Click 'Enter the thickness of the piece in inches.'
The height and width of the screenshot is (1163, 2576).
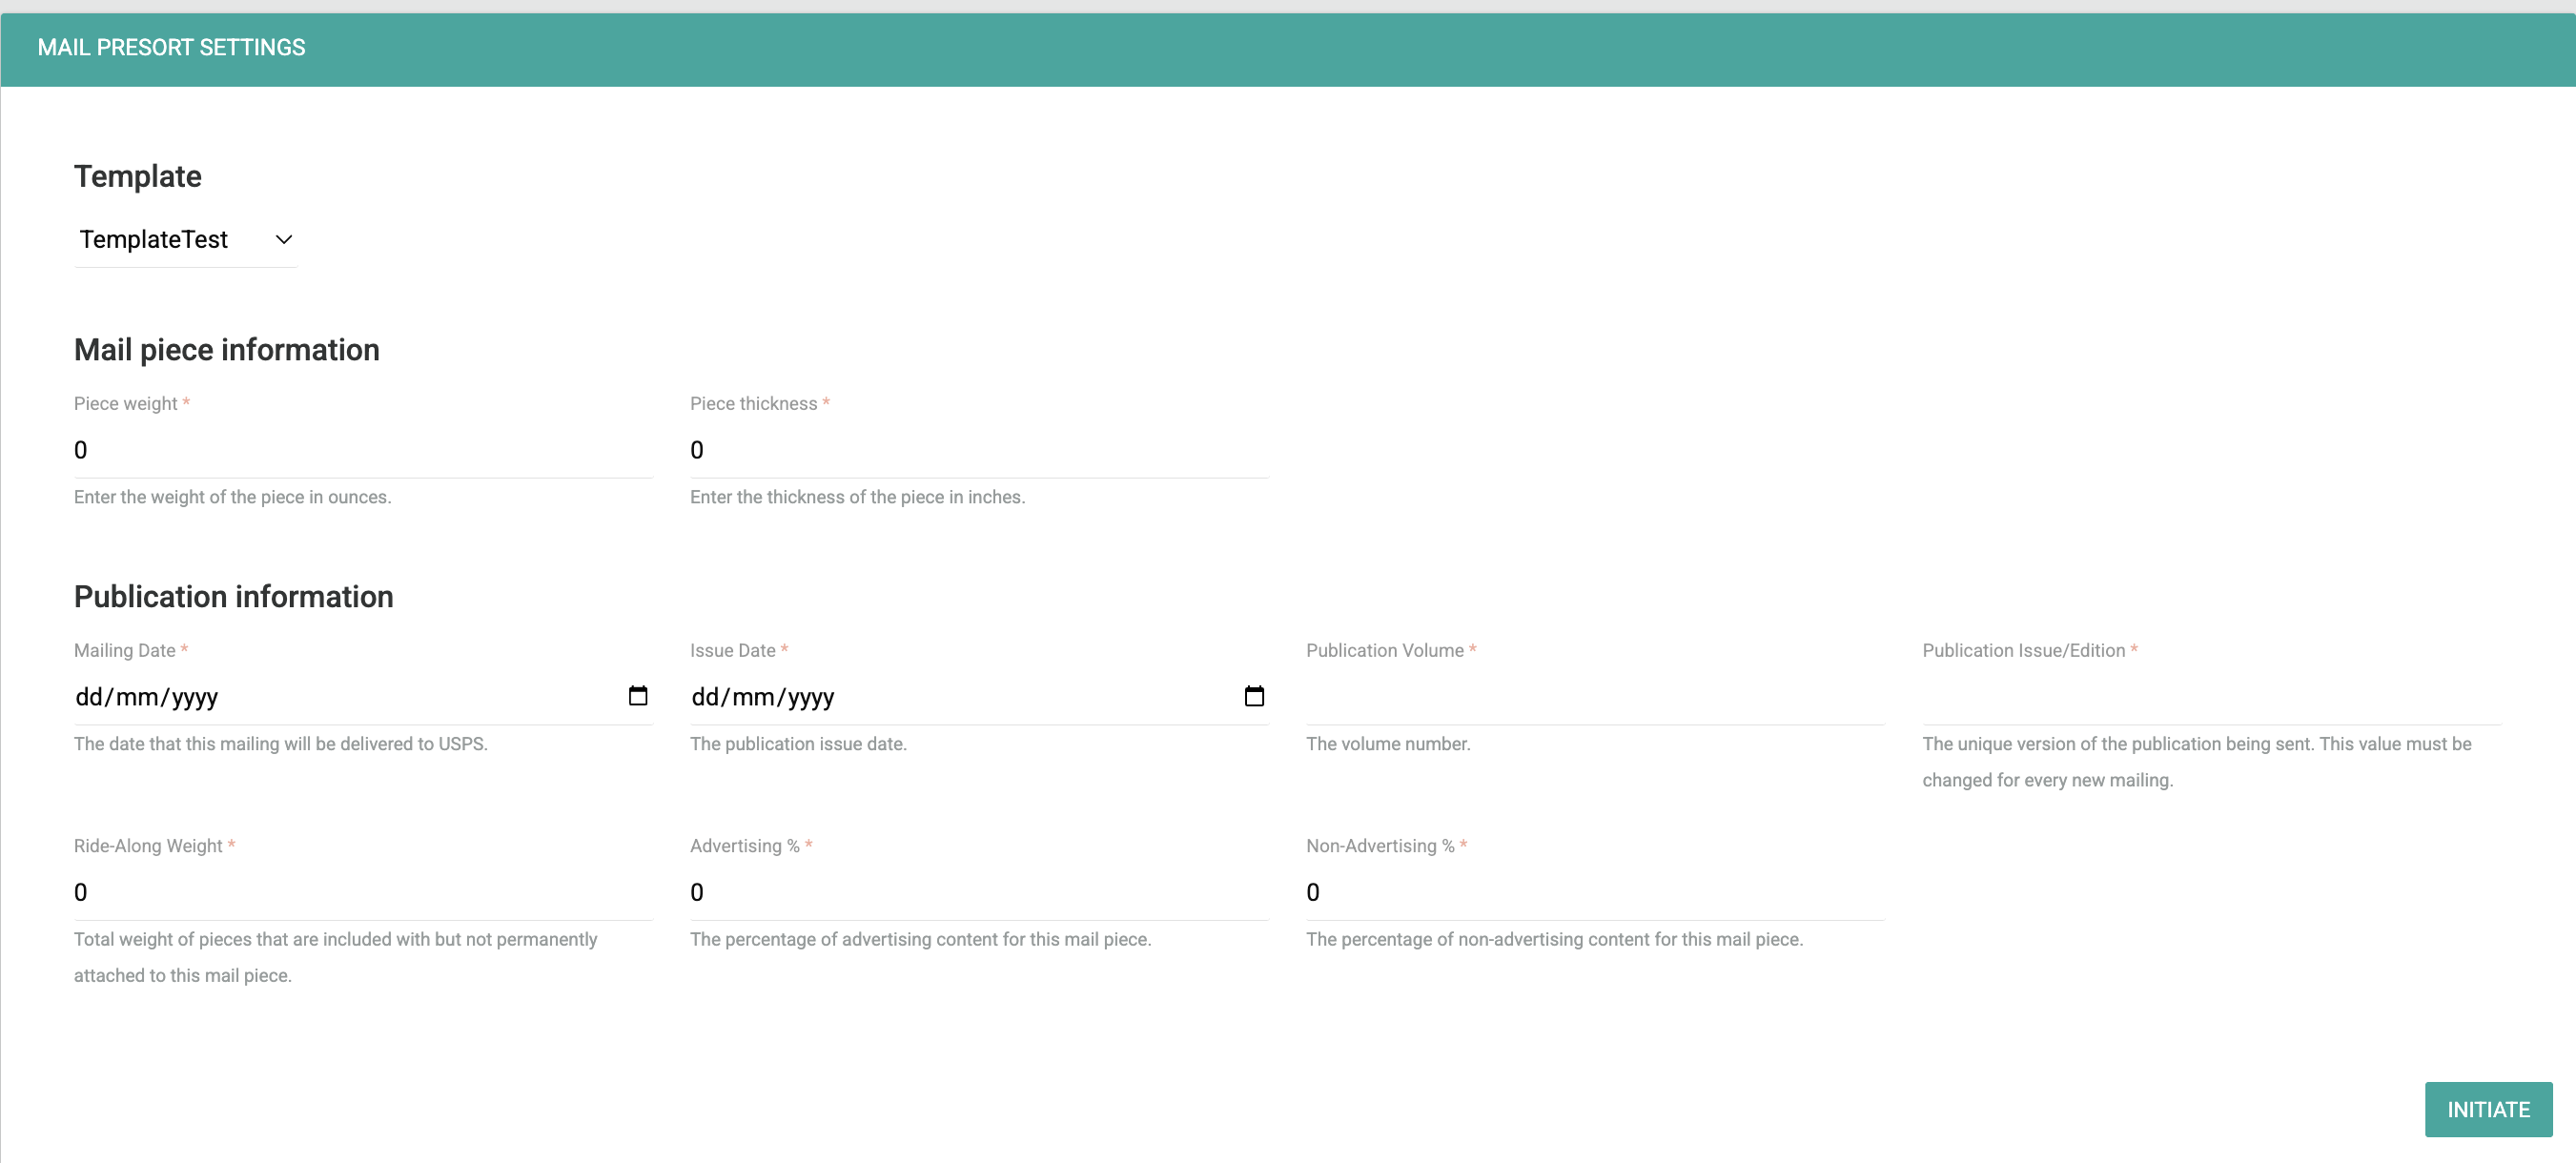857,497
